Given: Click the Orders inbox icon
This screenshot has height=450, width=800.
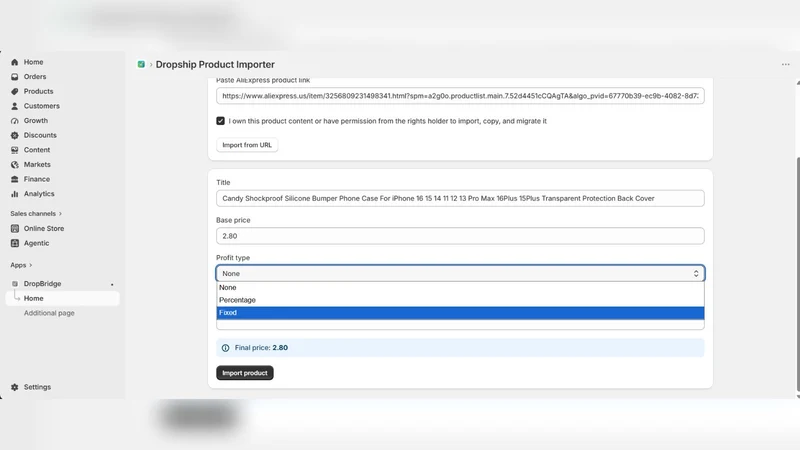Looking at the screenshot, I should click(x=15, y=77).
